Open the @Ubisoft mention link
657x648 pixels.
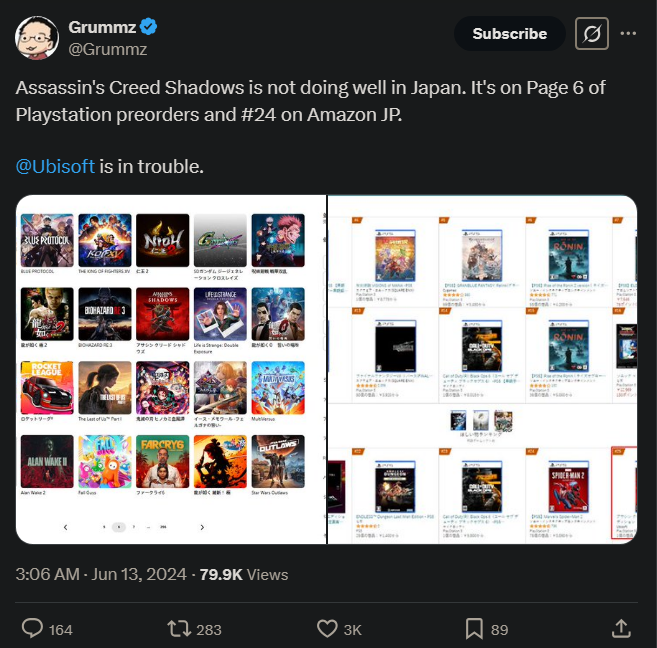55,166
